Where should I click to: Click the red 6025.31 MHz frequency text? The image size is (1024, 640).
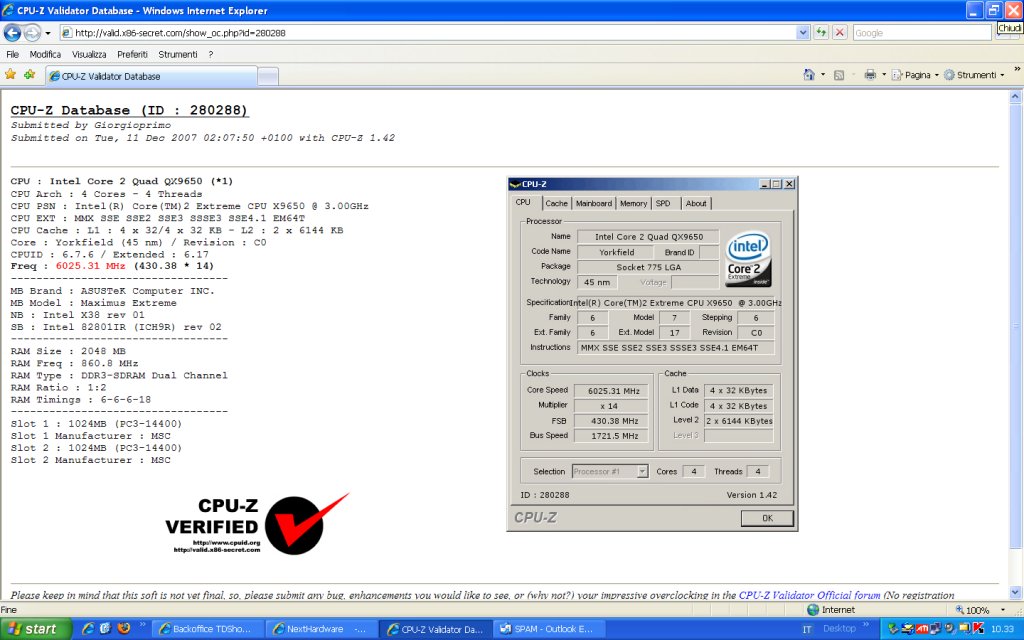[x=90, y=266]
